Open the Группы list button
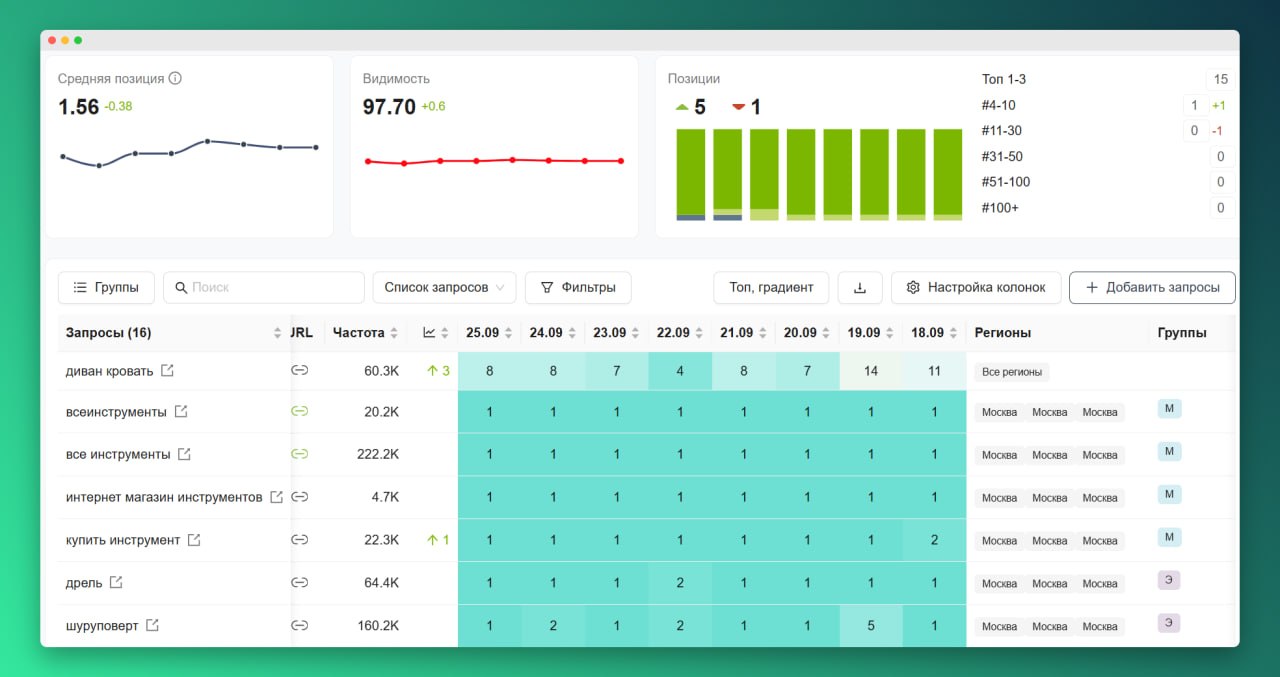Screen dimensions: 1280x677 click(106, 287)
